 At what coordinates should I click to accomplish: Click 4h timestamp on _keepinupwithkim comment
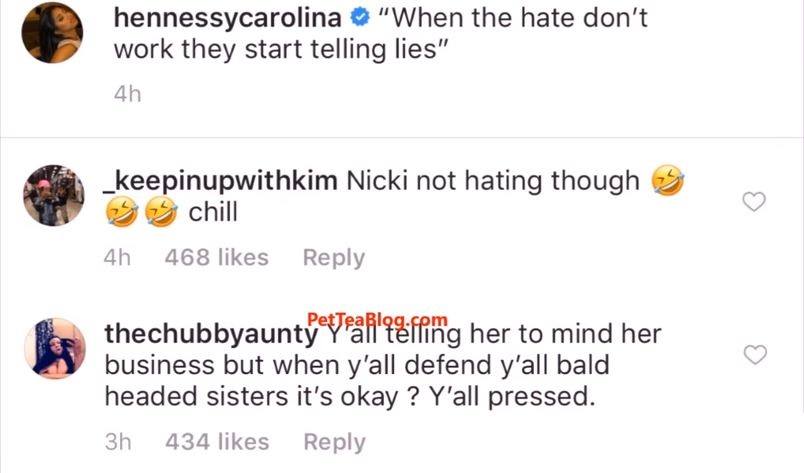tap(117, 258)
